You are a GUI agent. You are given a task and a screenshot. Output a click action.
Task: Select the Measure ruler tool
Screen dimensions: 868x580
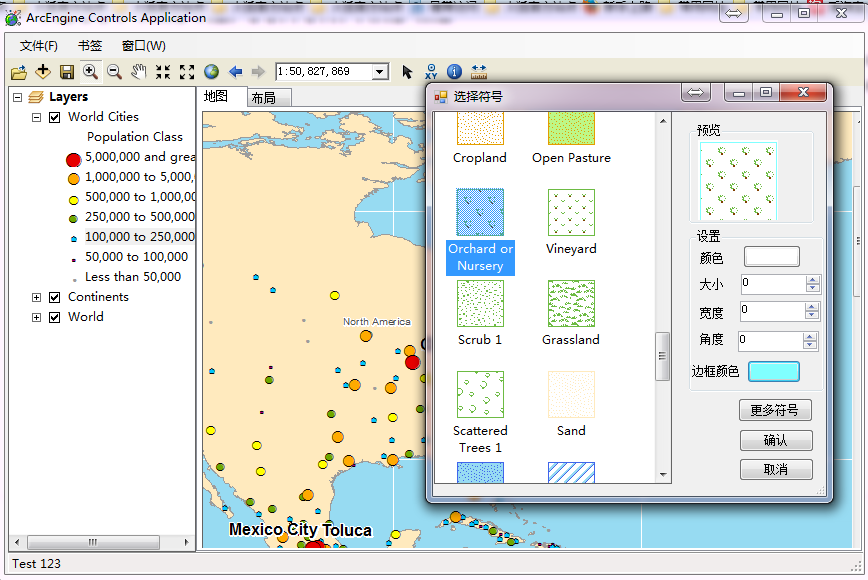pyautogui.click(x=479, y=71)
